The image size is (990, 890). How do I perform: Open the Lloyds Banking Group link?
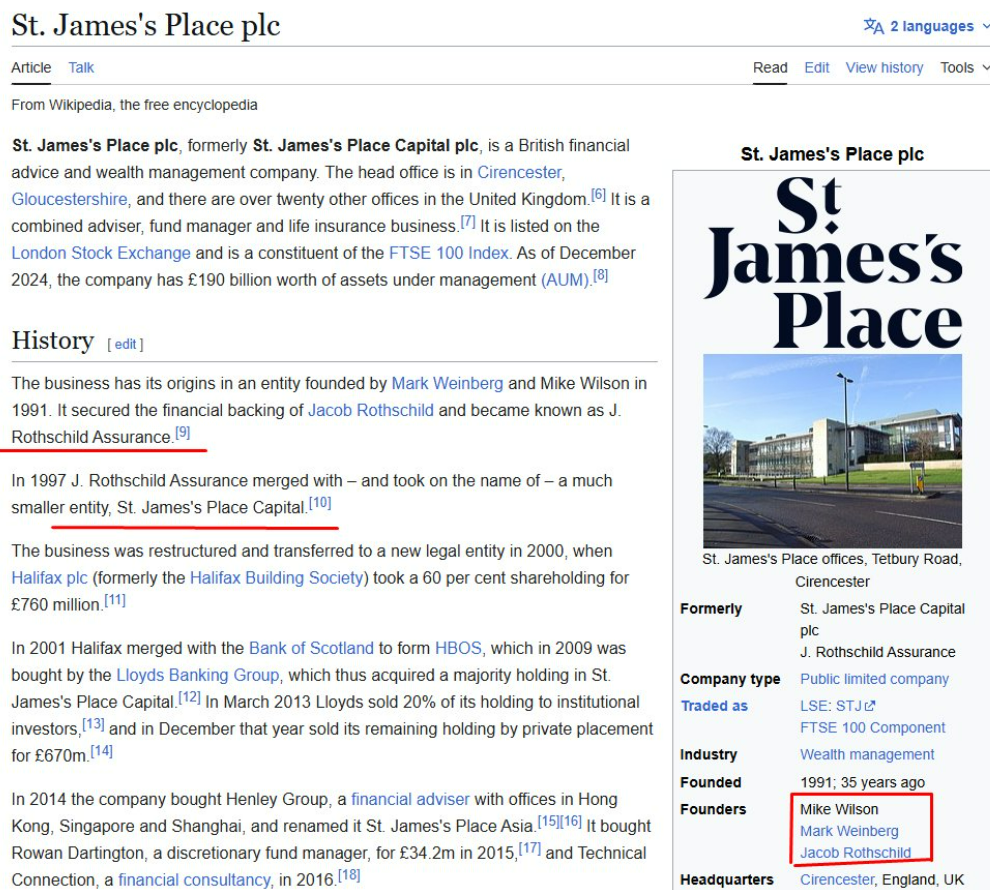tap(197, 675)
